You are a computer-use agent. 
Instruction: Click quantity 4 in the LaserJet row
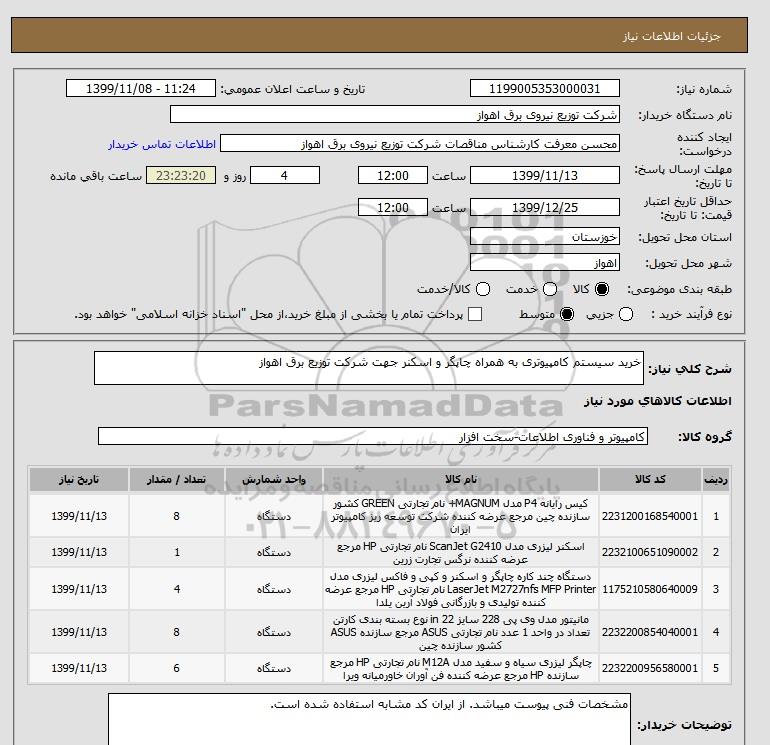[x=177, y=589]
